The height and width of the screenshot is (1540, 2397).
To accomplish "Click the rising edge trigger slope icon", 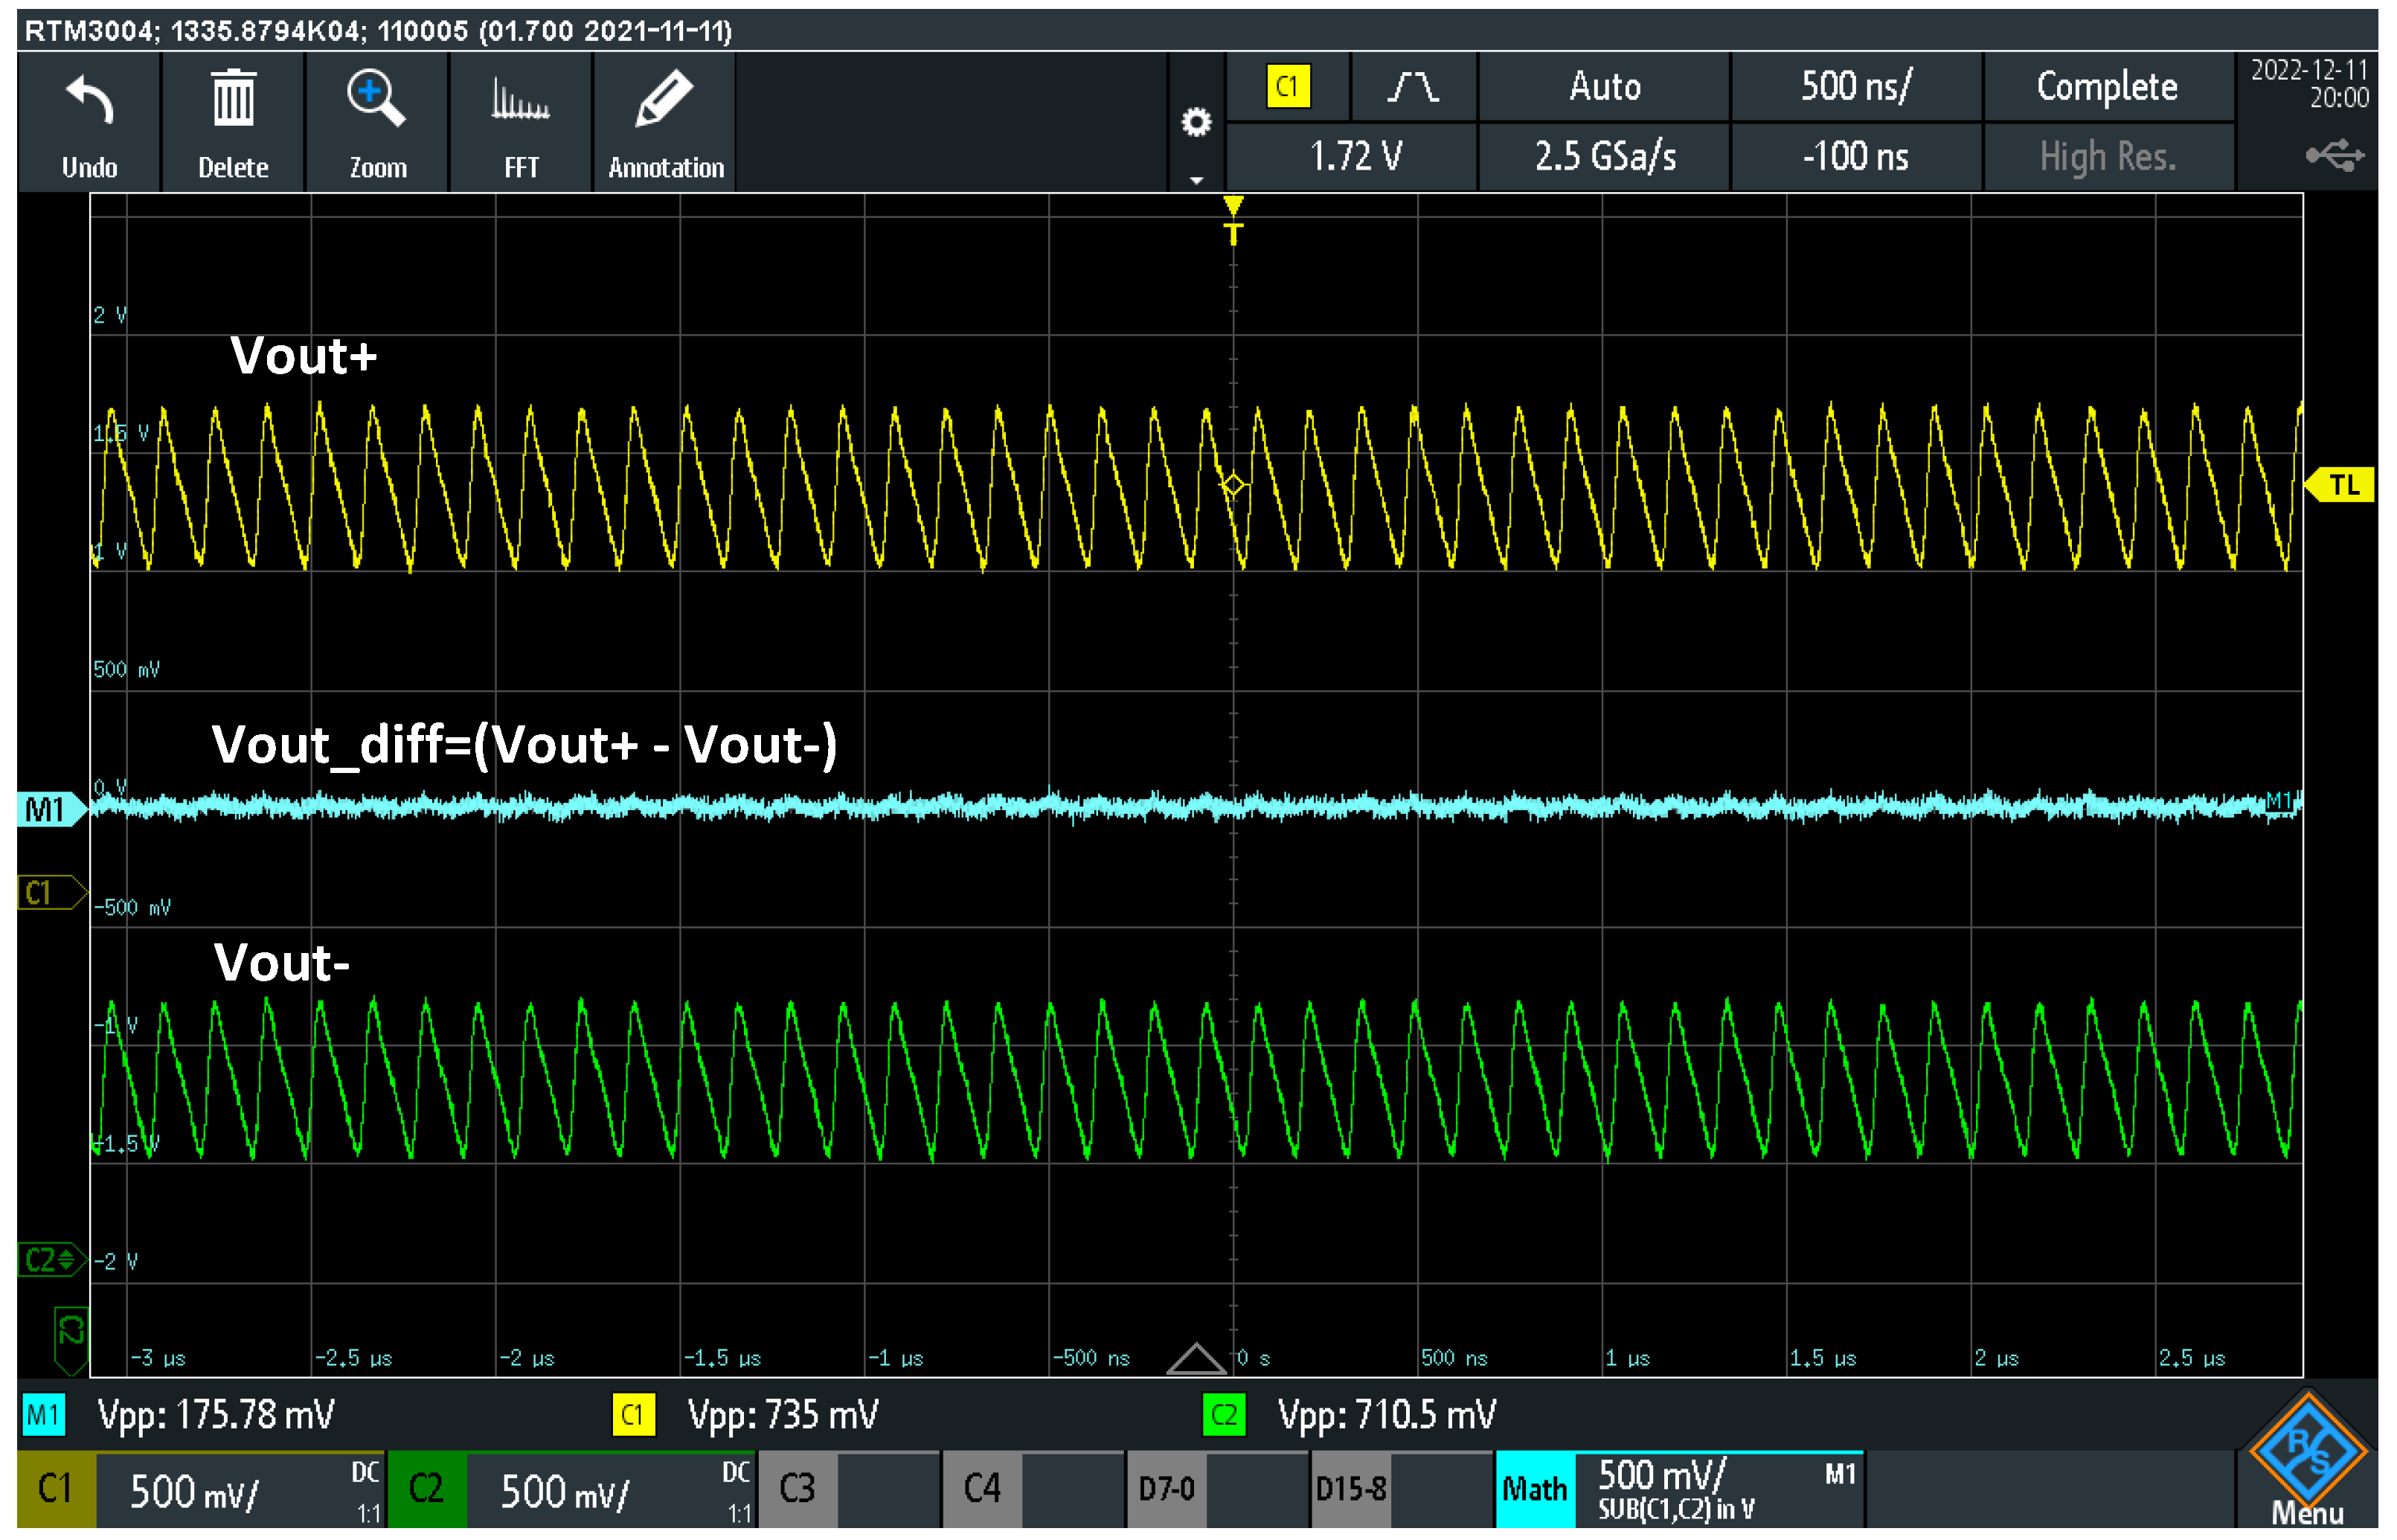I will [1412, 88].
